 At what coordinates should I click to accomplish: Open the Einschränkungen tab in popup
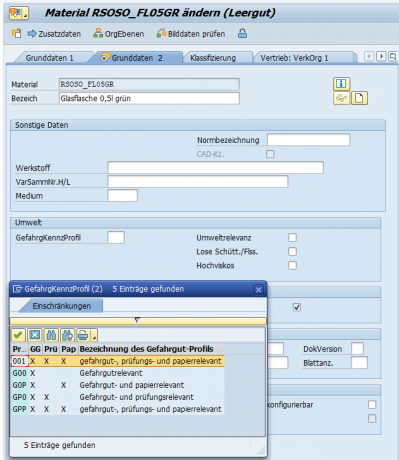61,306
